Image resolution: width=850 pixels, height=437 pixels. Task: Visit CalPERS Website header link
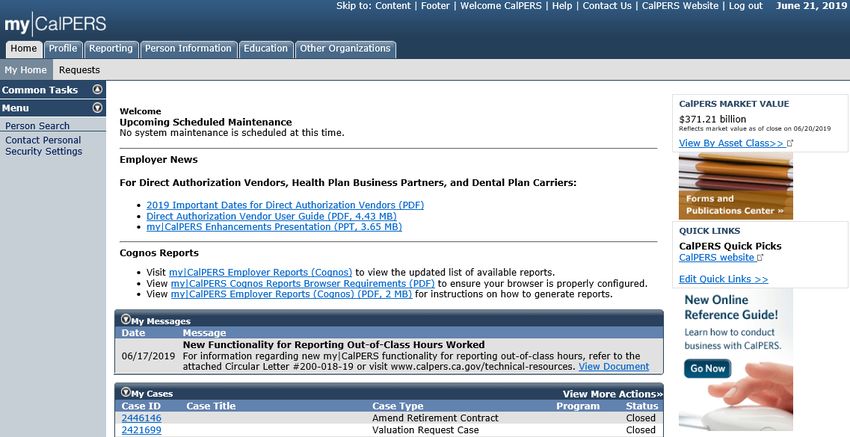tap(680, 6)
